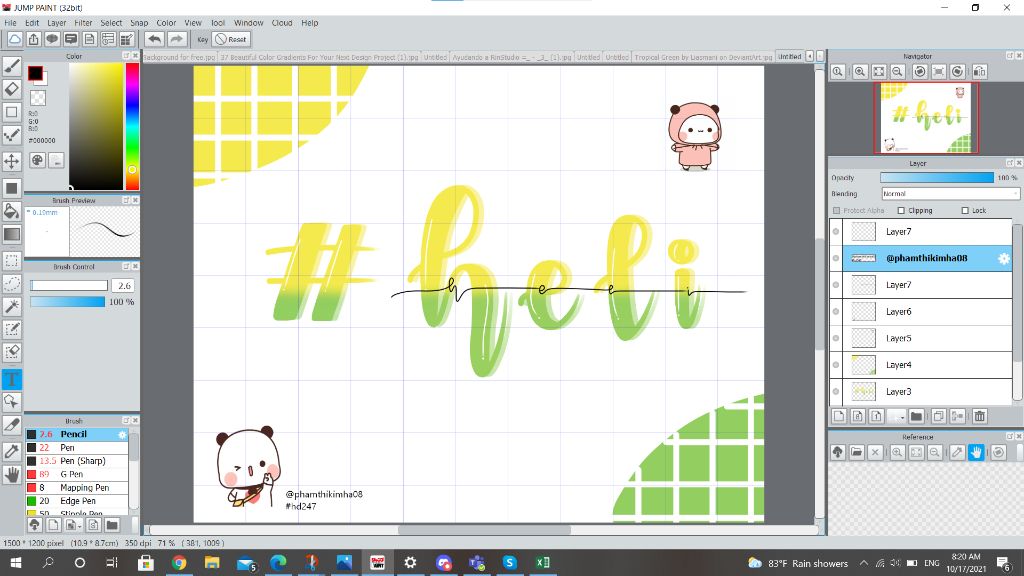Select the Edge Pen brush

[x=77, y=501]
